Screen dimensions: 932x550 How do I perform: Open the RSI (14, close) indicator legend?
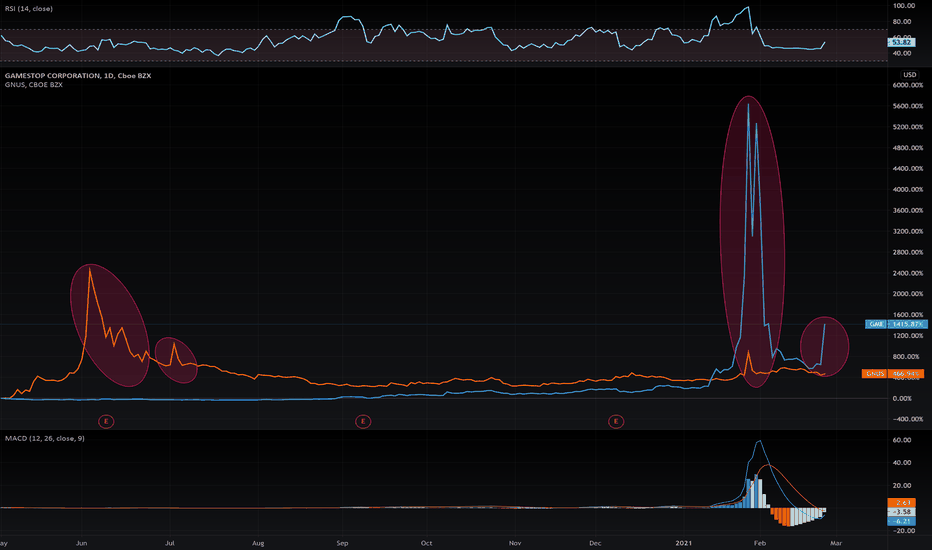pyautogui.click(x=29, y=9)
